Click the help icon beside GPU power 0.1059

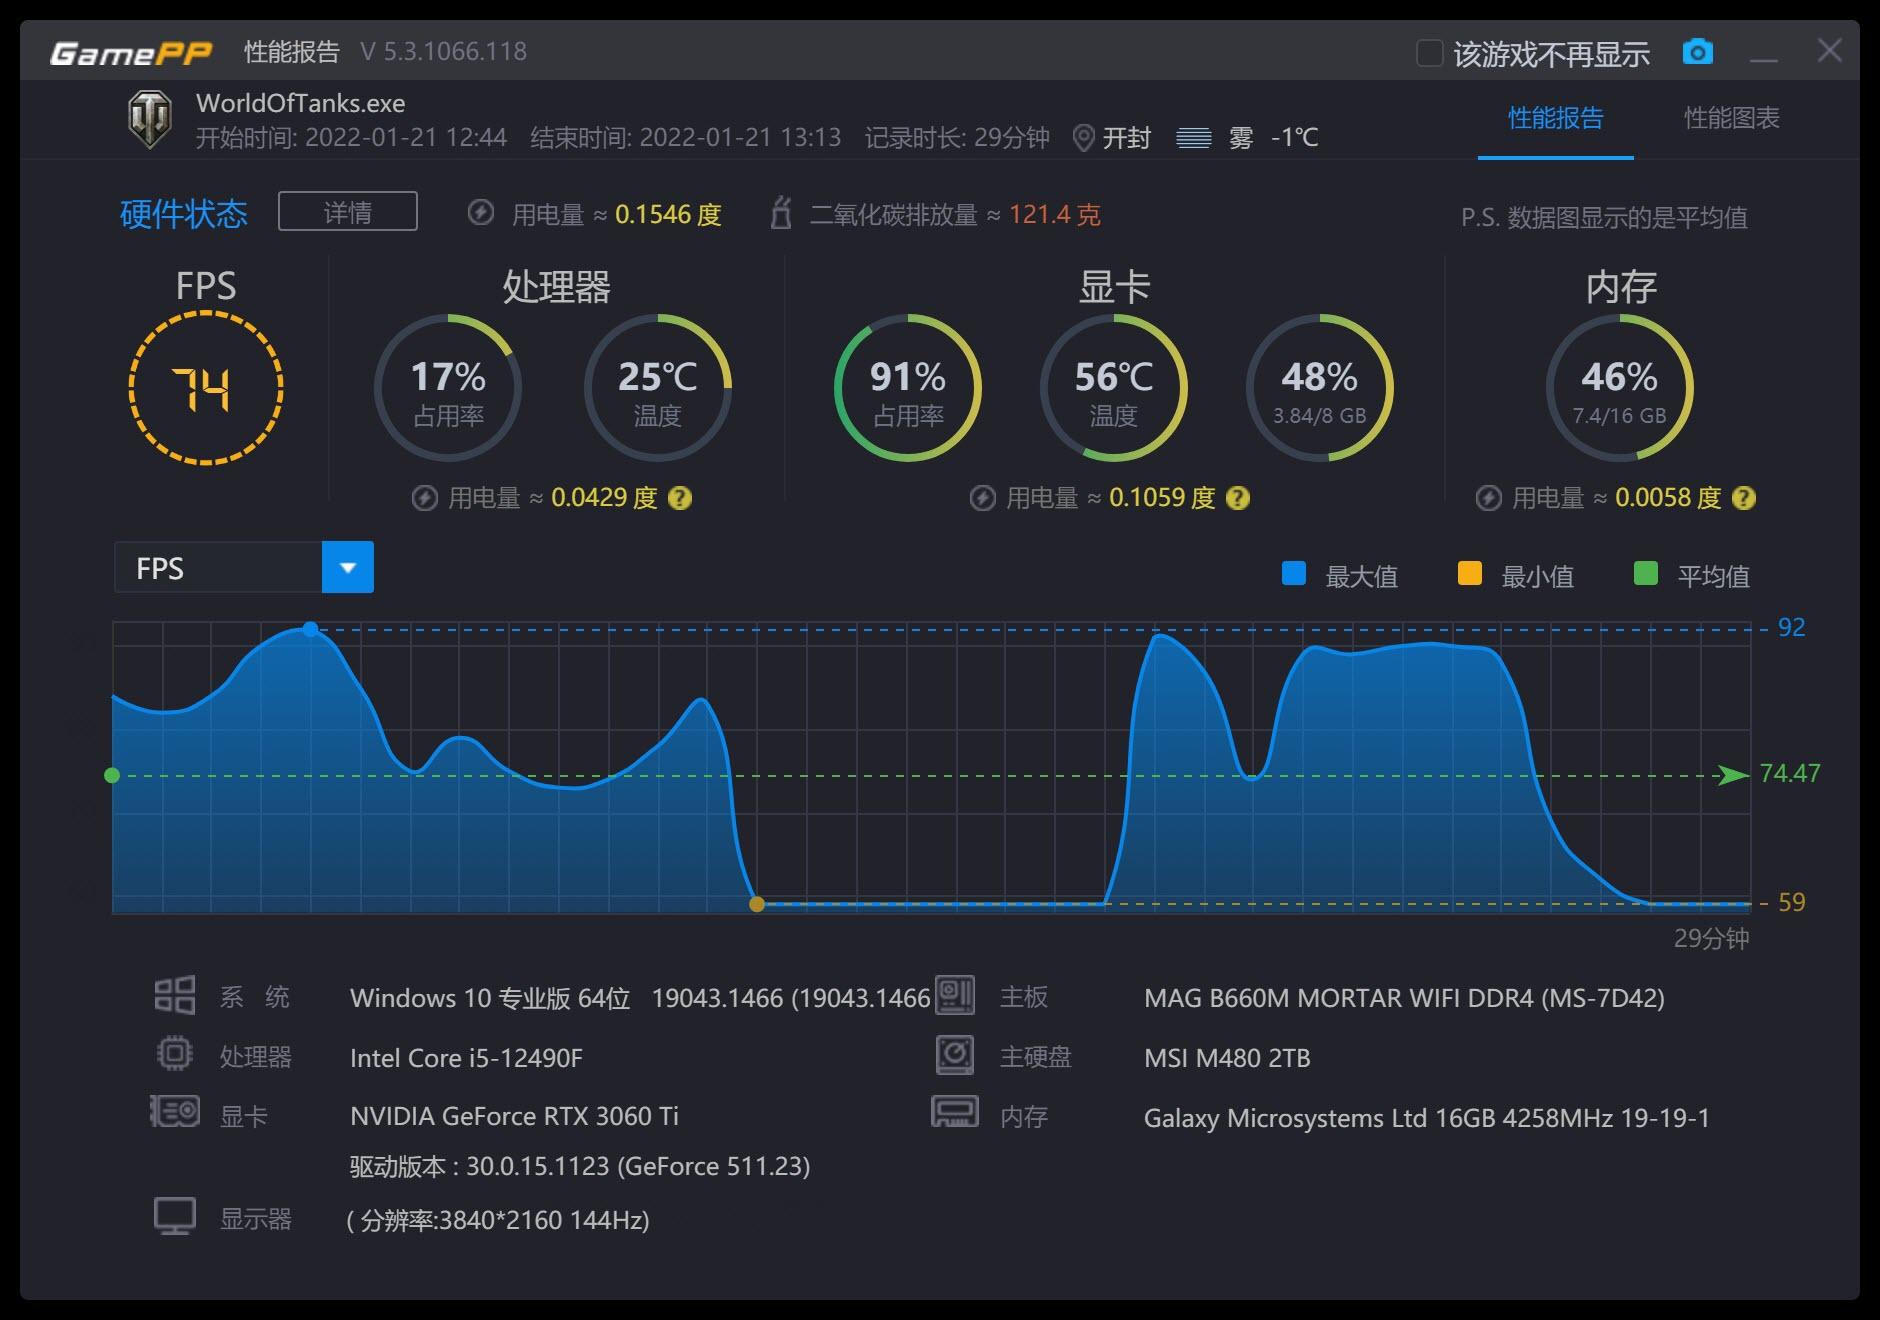[x=1238, y=497]
